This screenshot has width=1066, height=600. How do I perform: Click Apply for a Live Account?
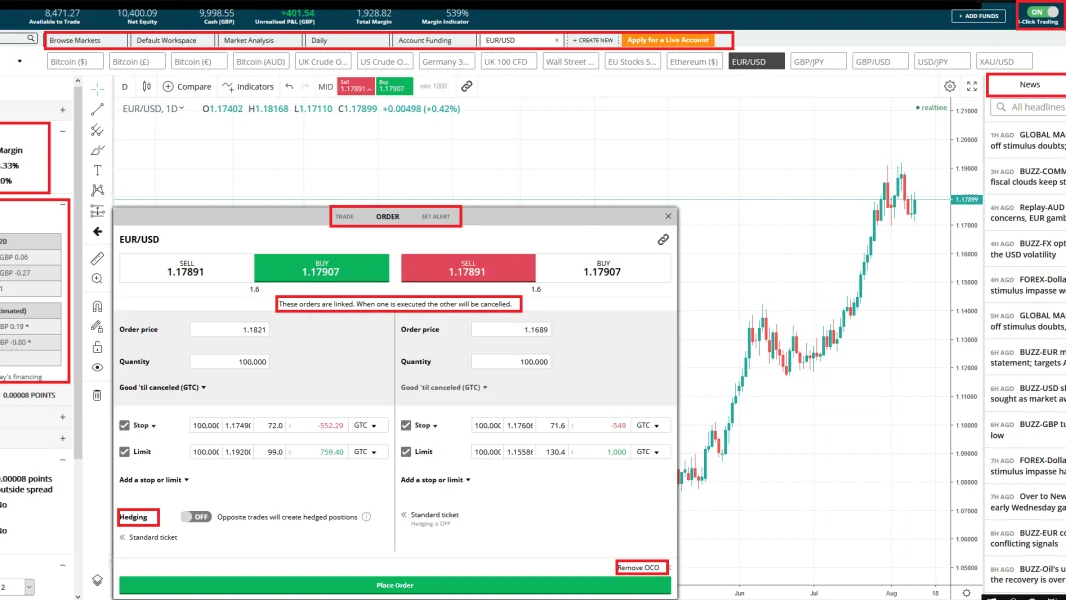click(x=668, y=40)
